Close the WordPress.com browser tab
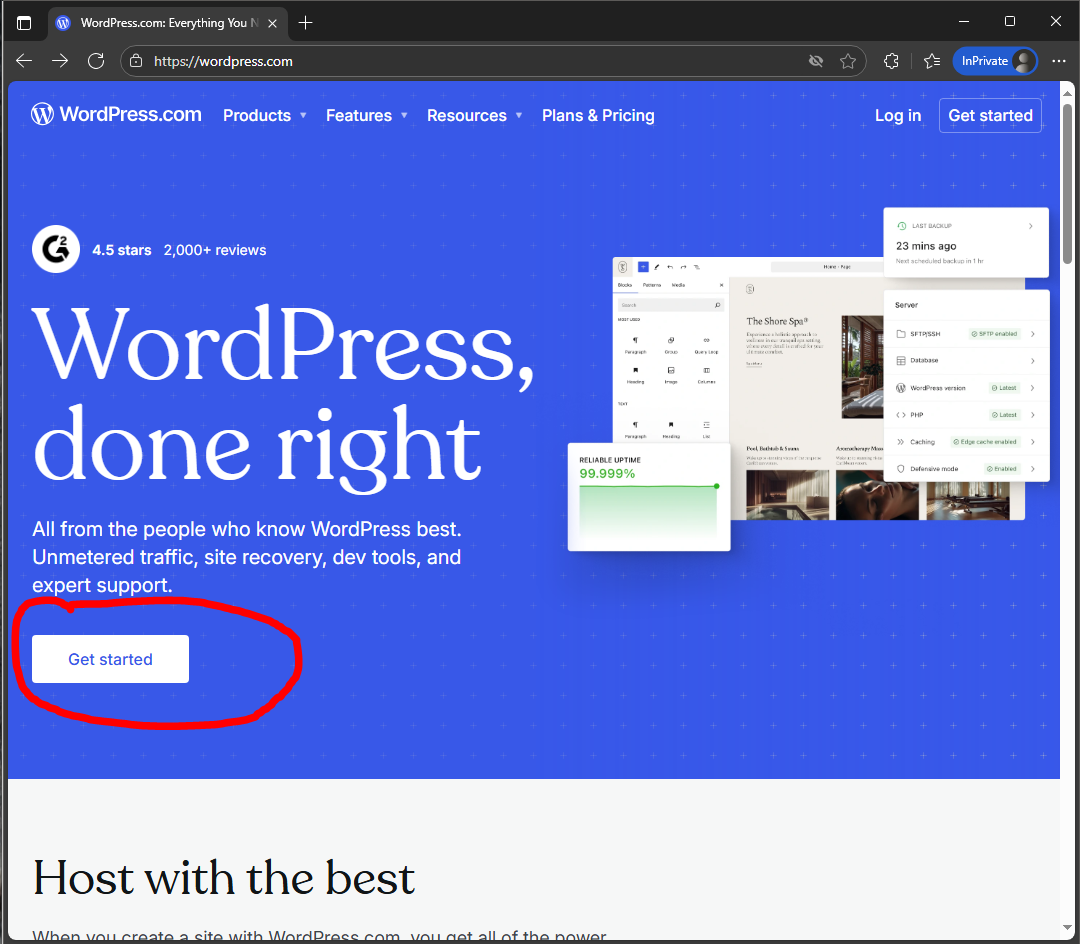The width and height of the screenshot is (1080, 944). point(273,23)
